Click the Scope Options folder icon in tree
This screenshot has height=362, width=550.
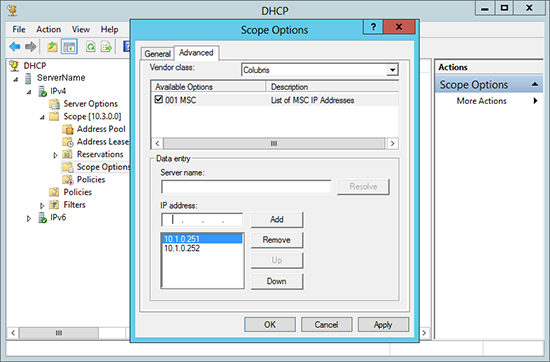[68, 167]
